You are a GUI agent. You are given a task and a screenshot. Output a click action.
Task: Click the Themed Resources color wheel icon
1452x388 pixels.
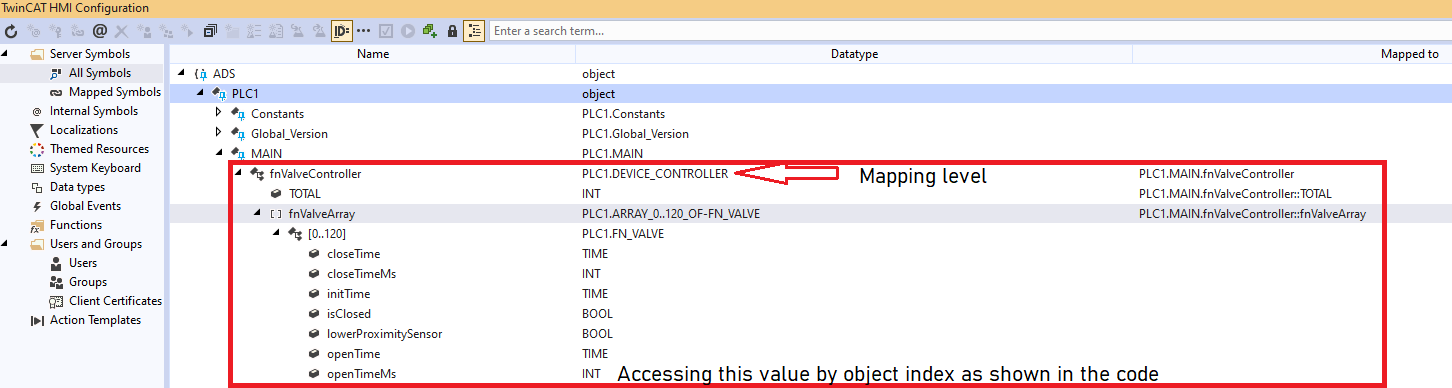pos(37,149)
